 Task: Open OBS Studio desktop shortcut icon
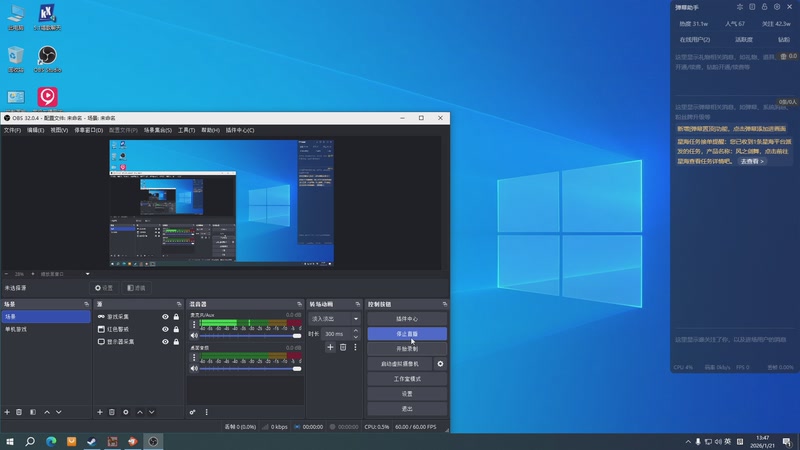point(47,59)
